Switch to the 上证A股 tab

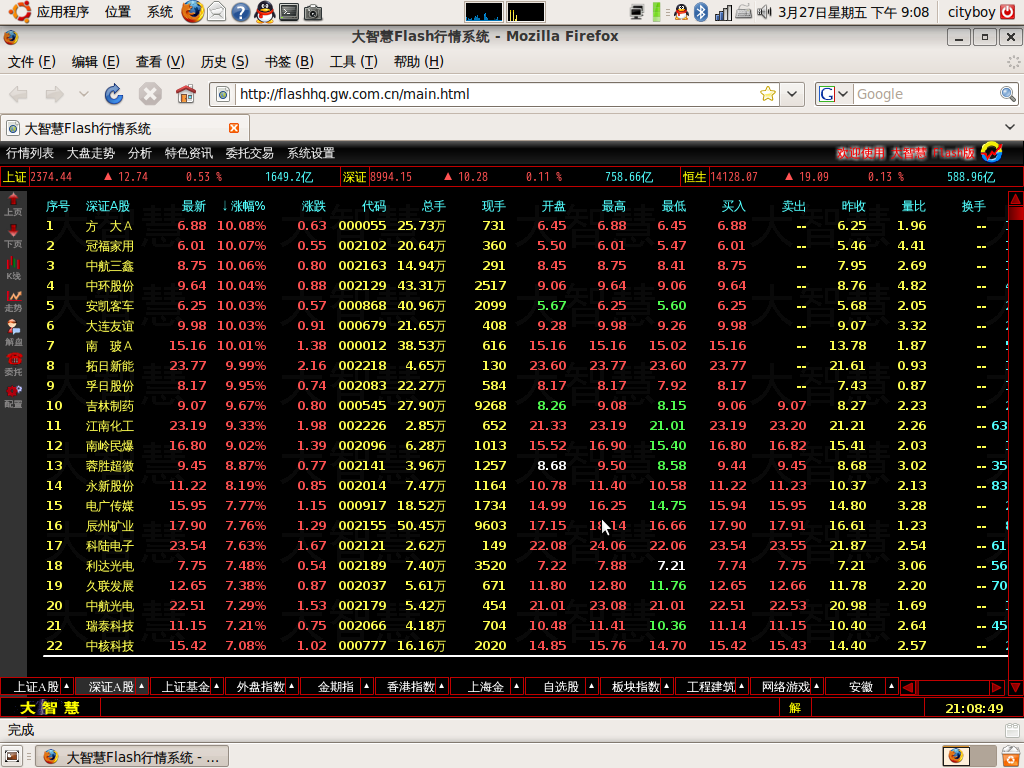click(x=36, y=686)
